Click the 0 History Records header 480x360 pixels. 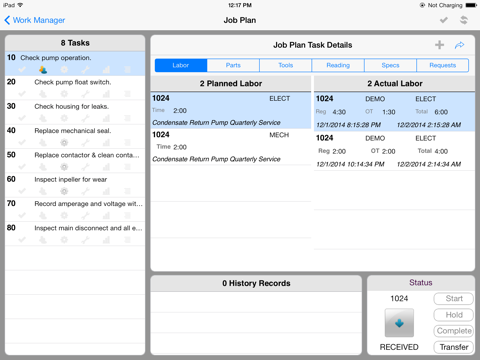[x=256, y=283]
